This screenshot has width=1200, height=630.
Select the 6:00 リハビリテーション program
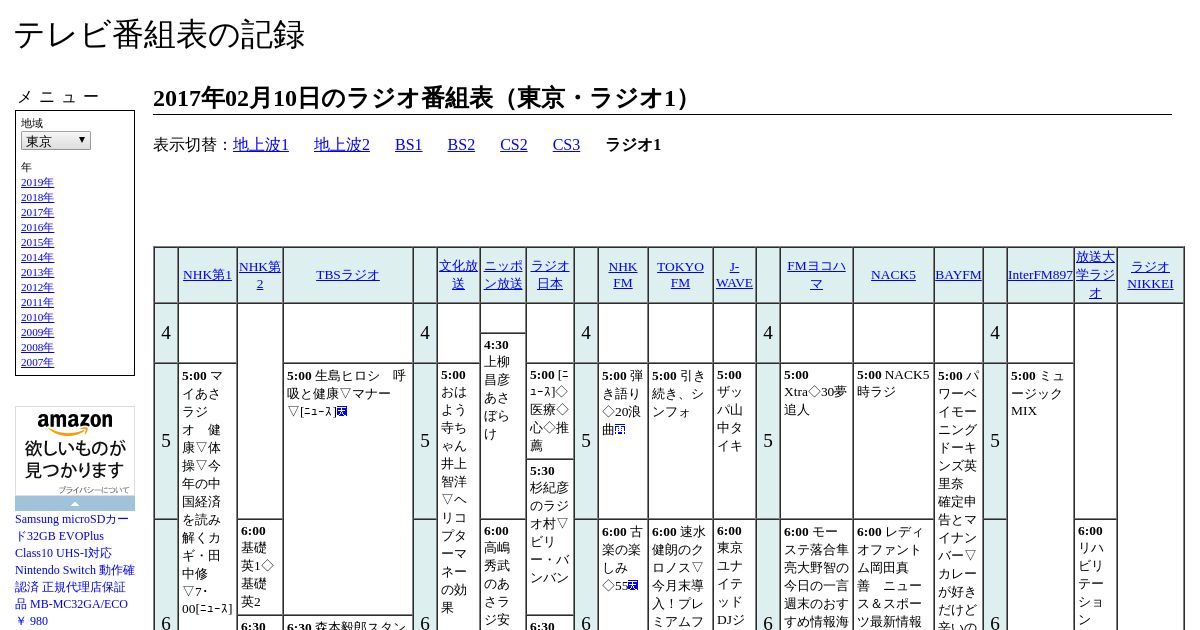(x=1095, y=575)
